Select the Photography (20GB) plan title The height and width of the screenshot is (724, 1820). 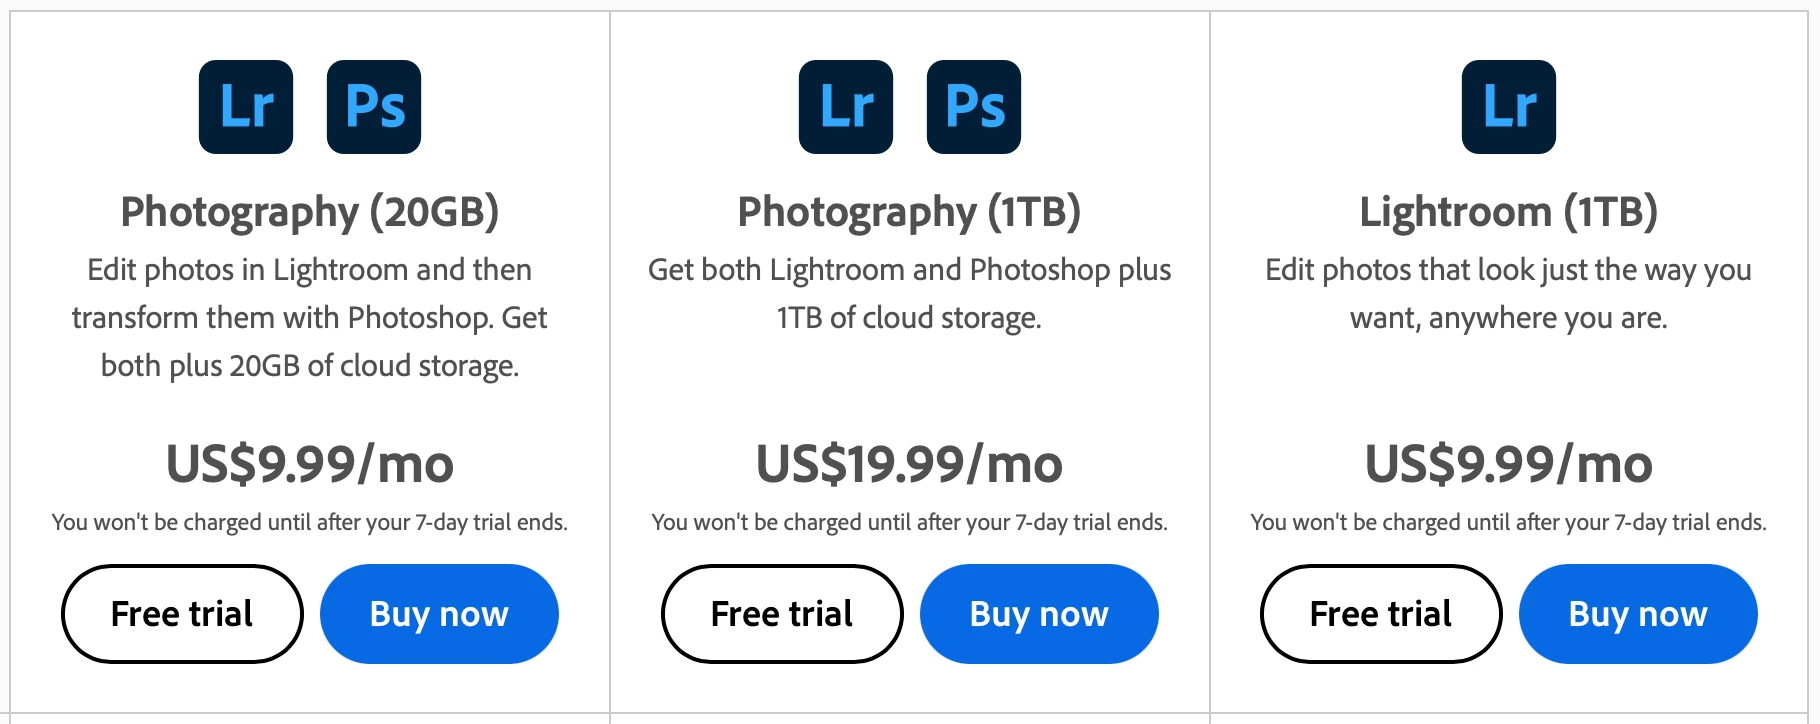pyautogui.click(x=310, y=212)
